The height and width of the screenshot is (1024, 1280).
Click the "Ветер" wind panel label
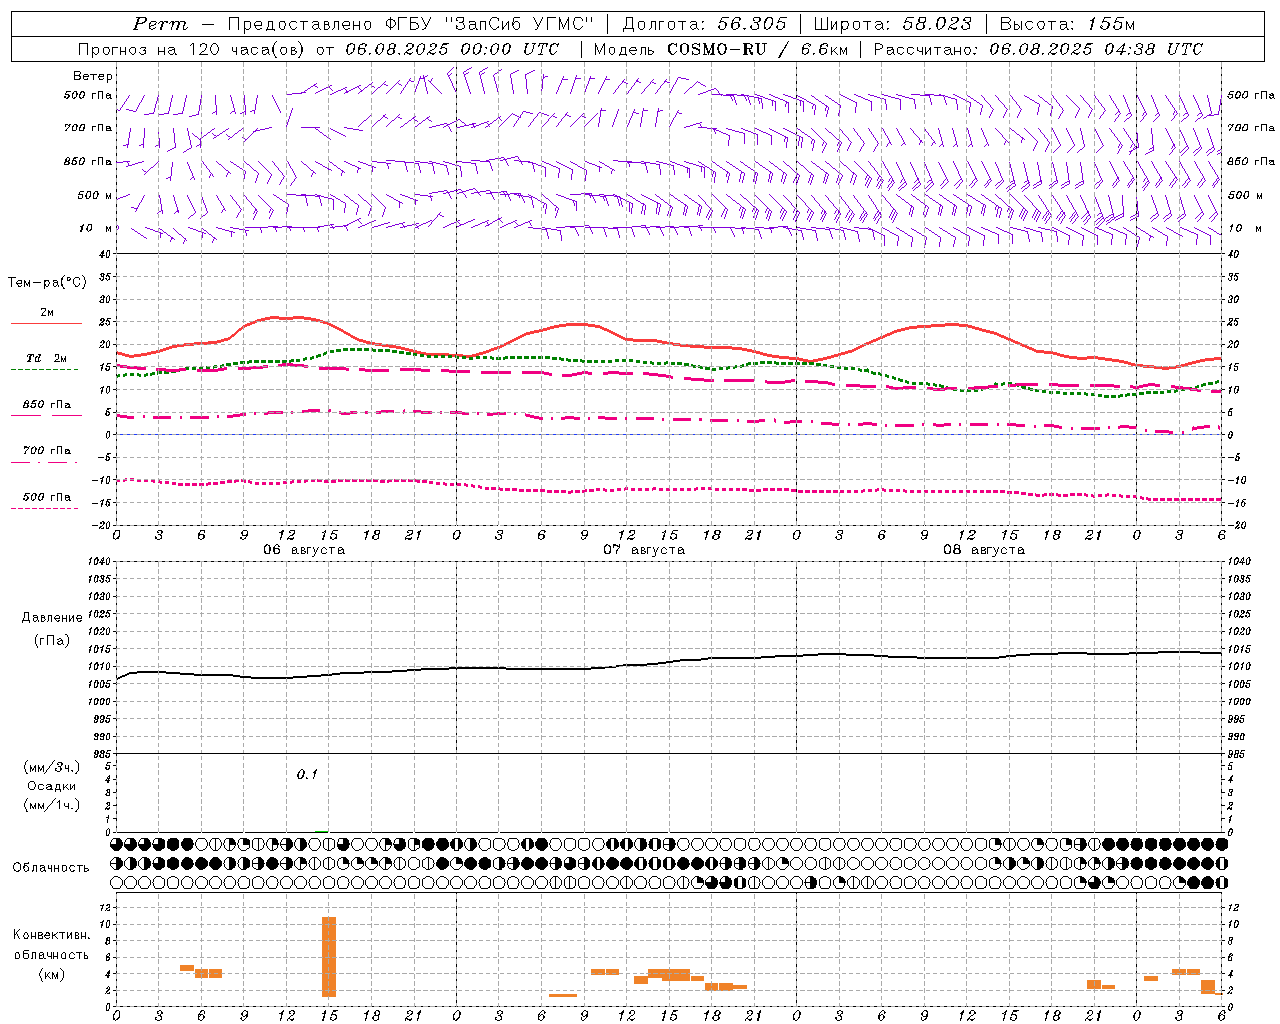click(92, 76)
